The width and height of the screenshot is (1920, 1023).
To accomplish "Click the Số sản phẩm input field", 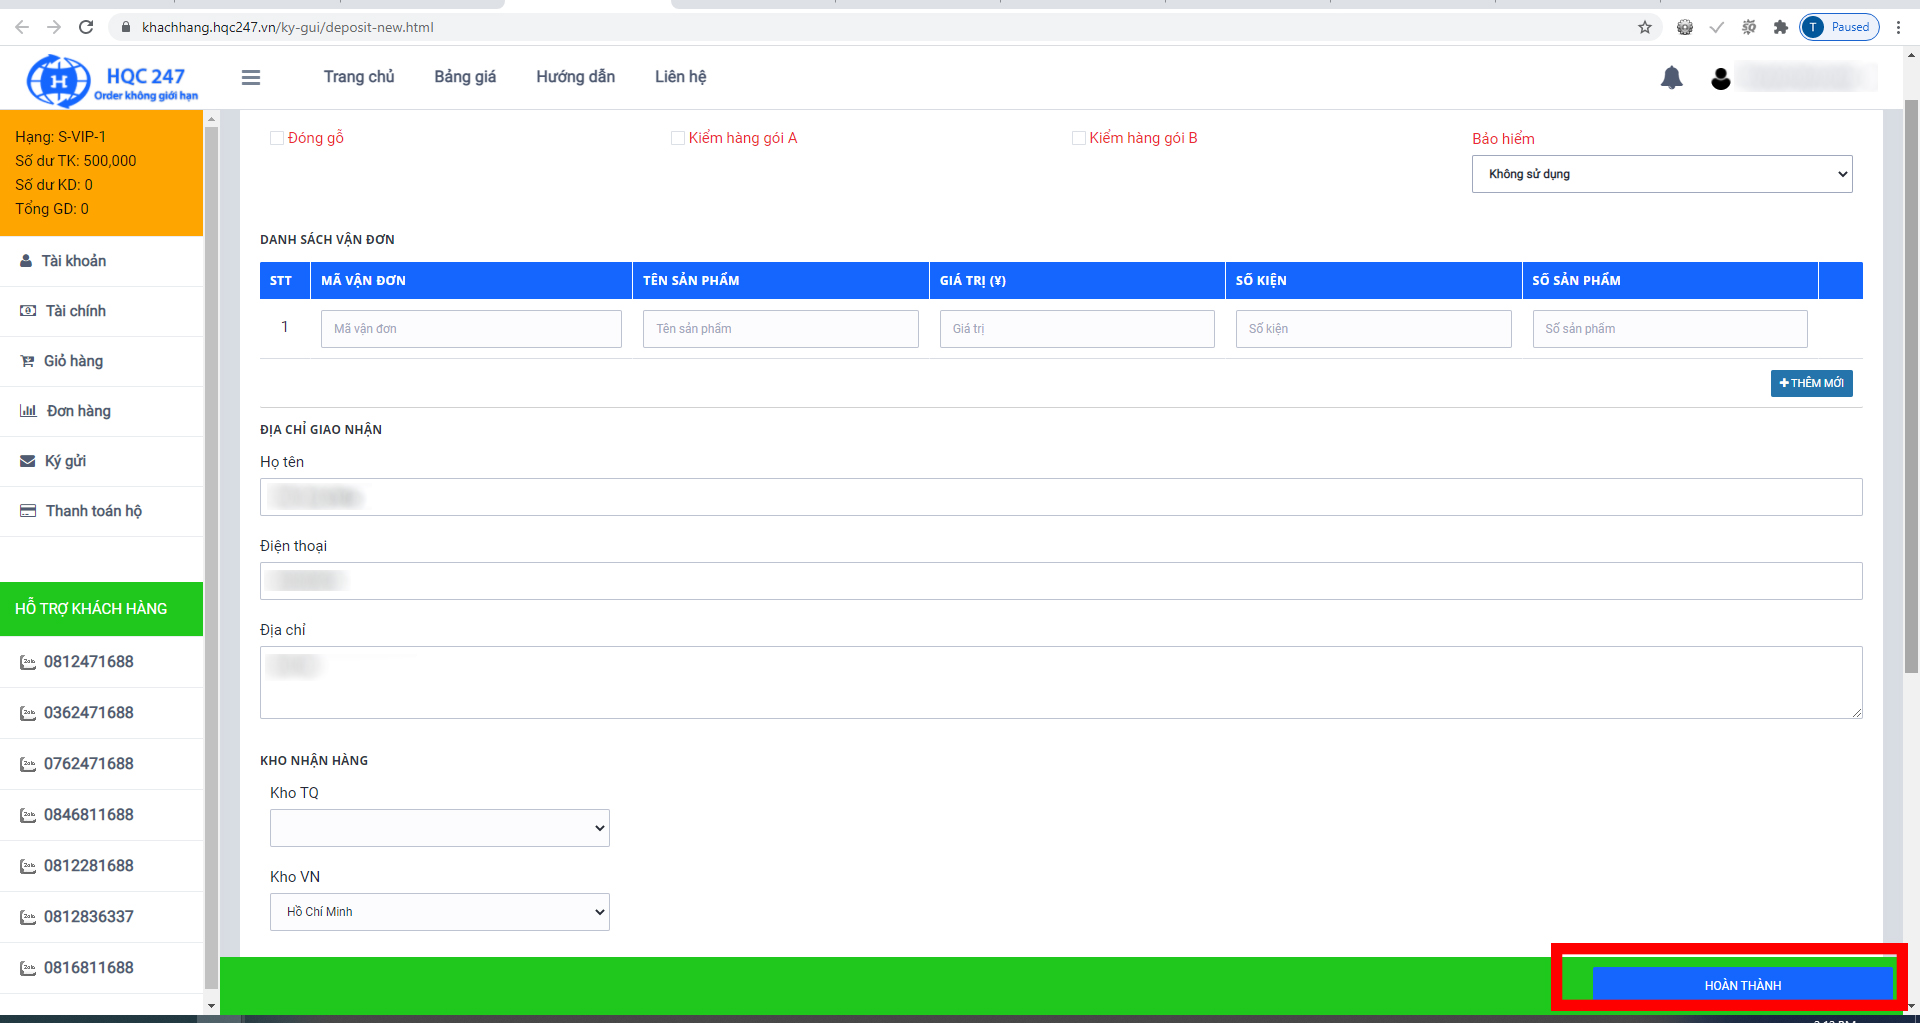I will tap(1670, 329).
